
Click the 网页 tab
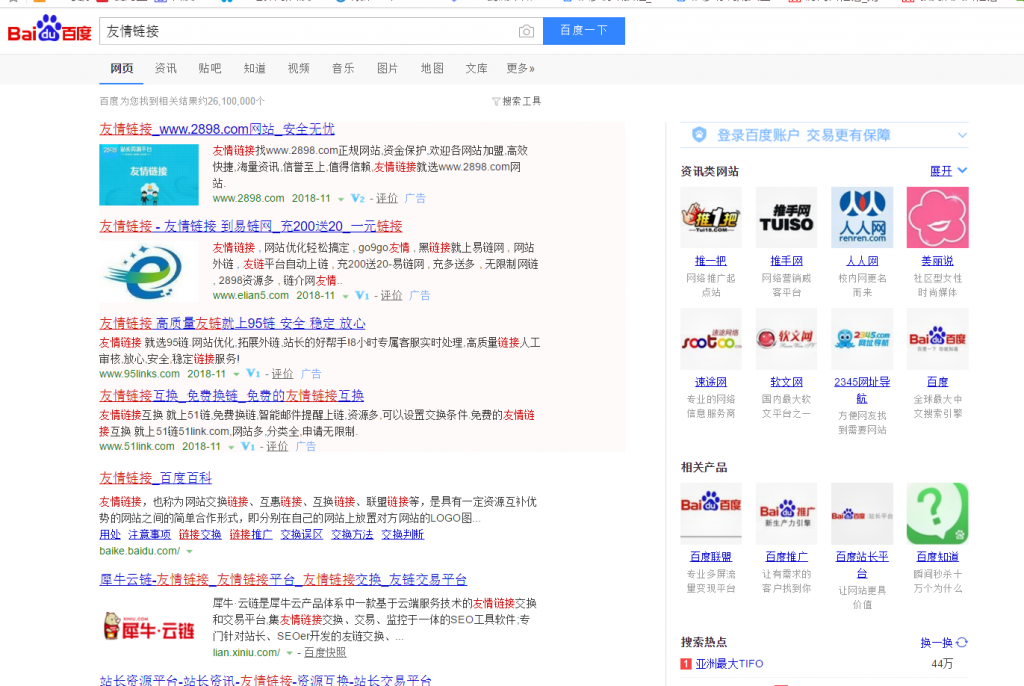(x=121, y=68)
